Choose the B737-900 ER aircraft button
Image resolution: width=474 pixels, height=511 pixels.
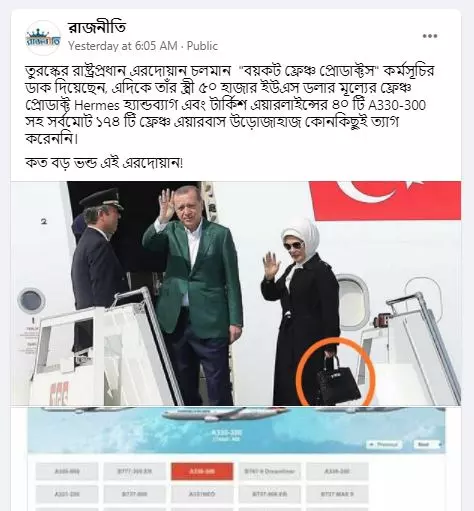(x=269, y=494)
